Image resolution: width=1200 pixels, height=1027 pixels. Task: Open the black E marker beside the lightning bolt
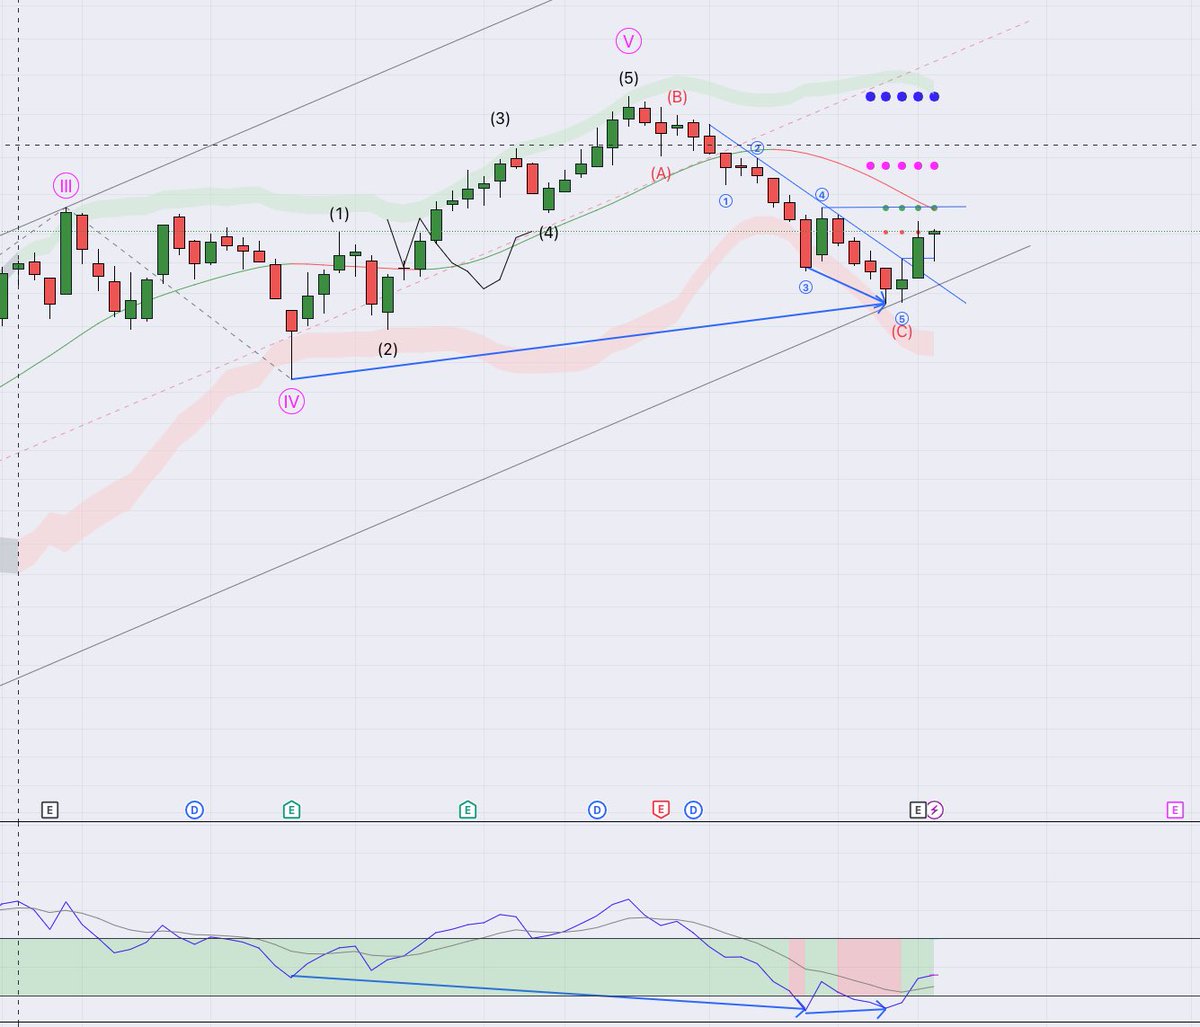coord(917,809)
